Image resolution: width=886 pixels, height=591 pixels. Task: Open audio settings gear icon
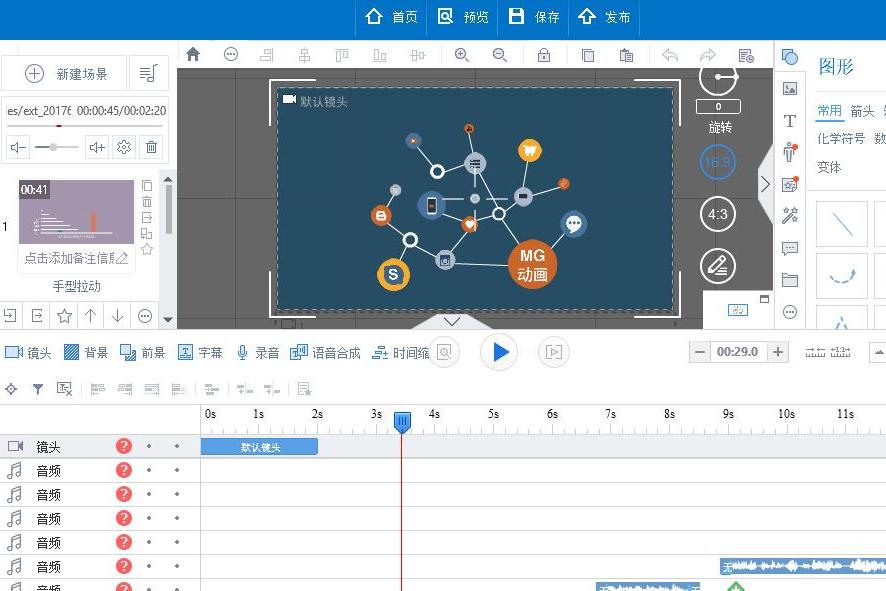pos(124,147)
